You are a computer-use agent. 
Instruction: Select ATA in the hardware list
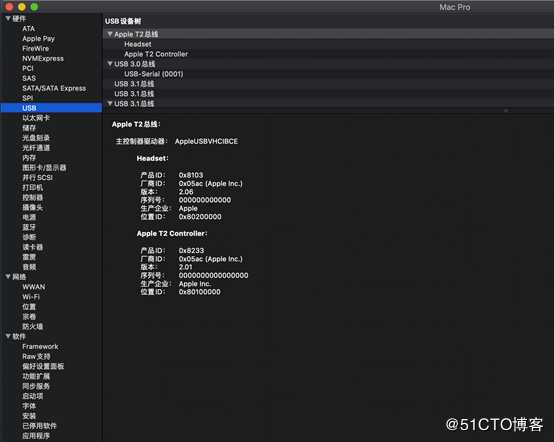click(x=29, y=29)
